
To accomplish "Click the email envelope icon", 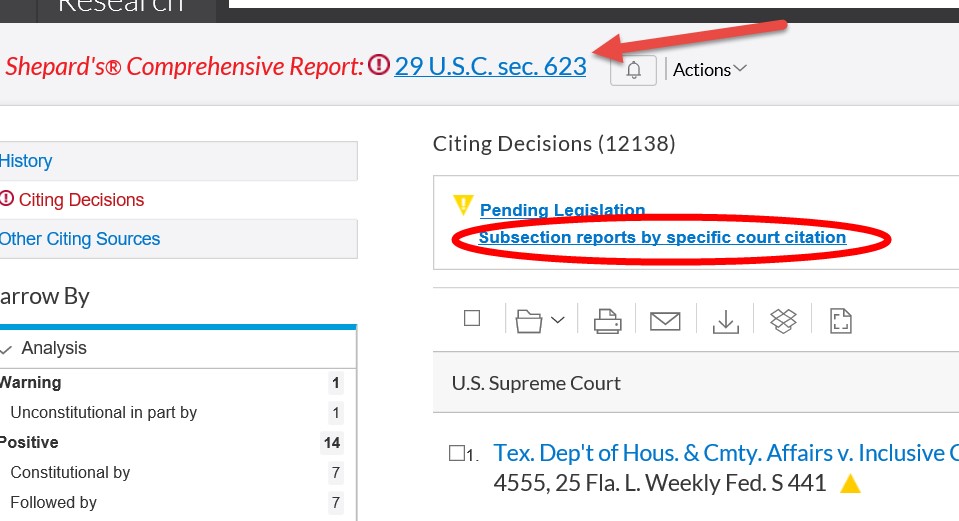I will 665,321.
